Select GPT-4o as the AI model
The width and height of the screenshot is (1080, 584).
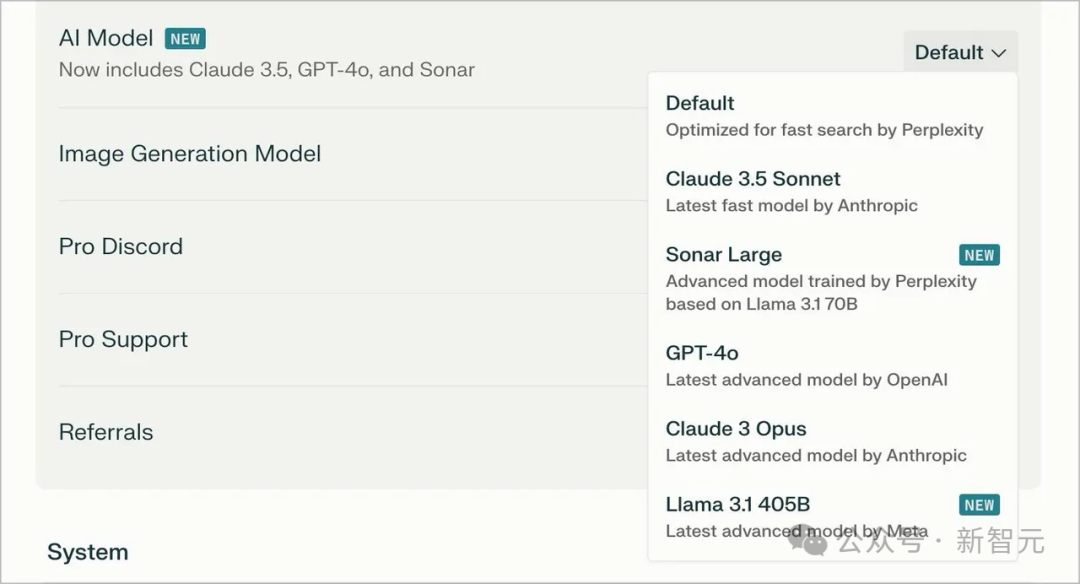806,365
